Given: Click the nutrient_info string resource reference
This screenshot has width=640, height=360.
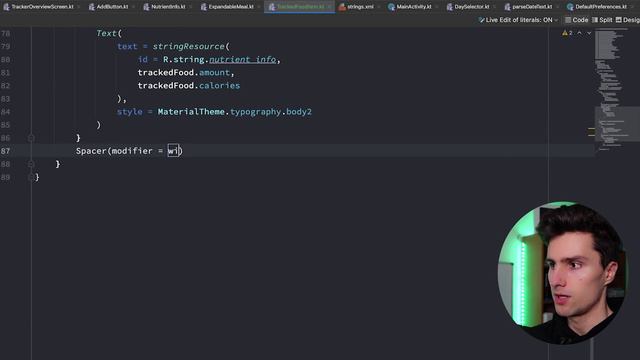Looking at the screenshot, I should (242, 60).
